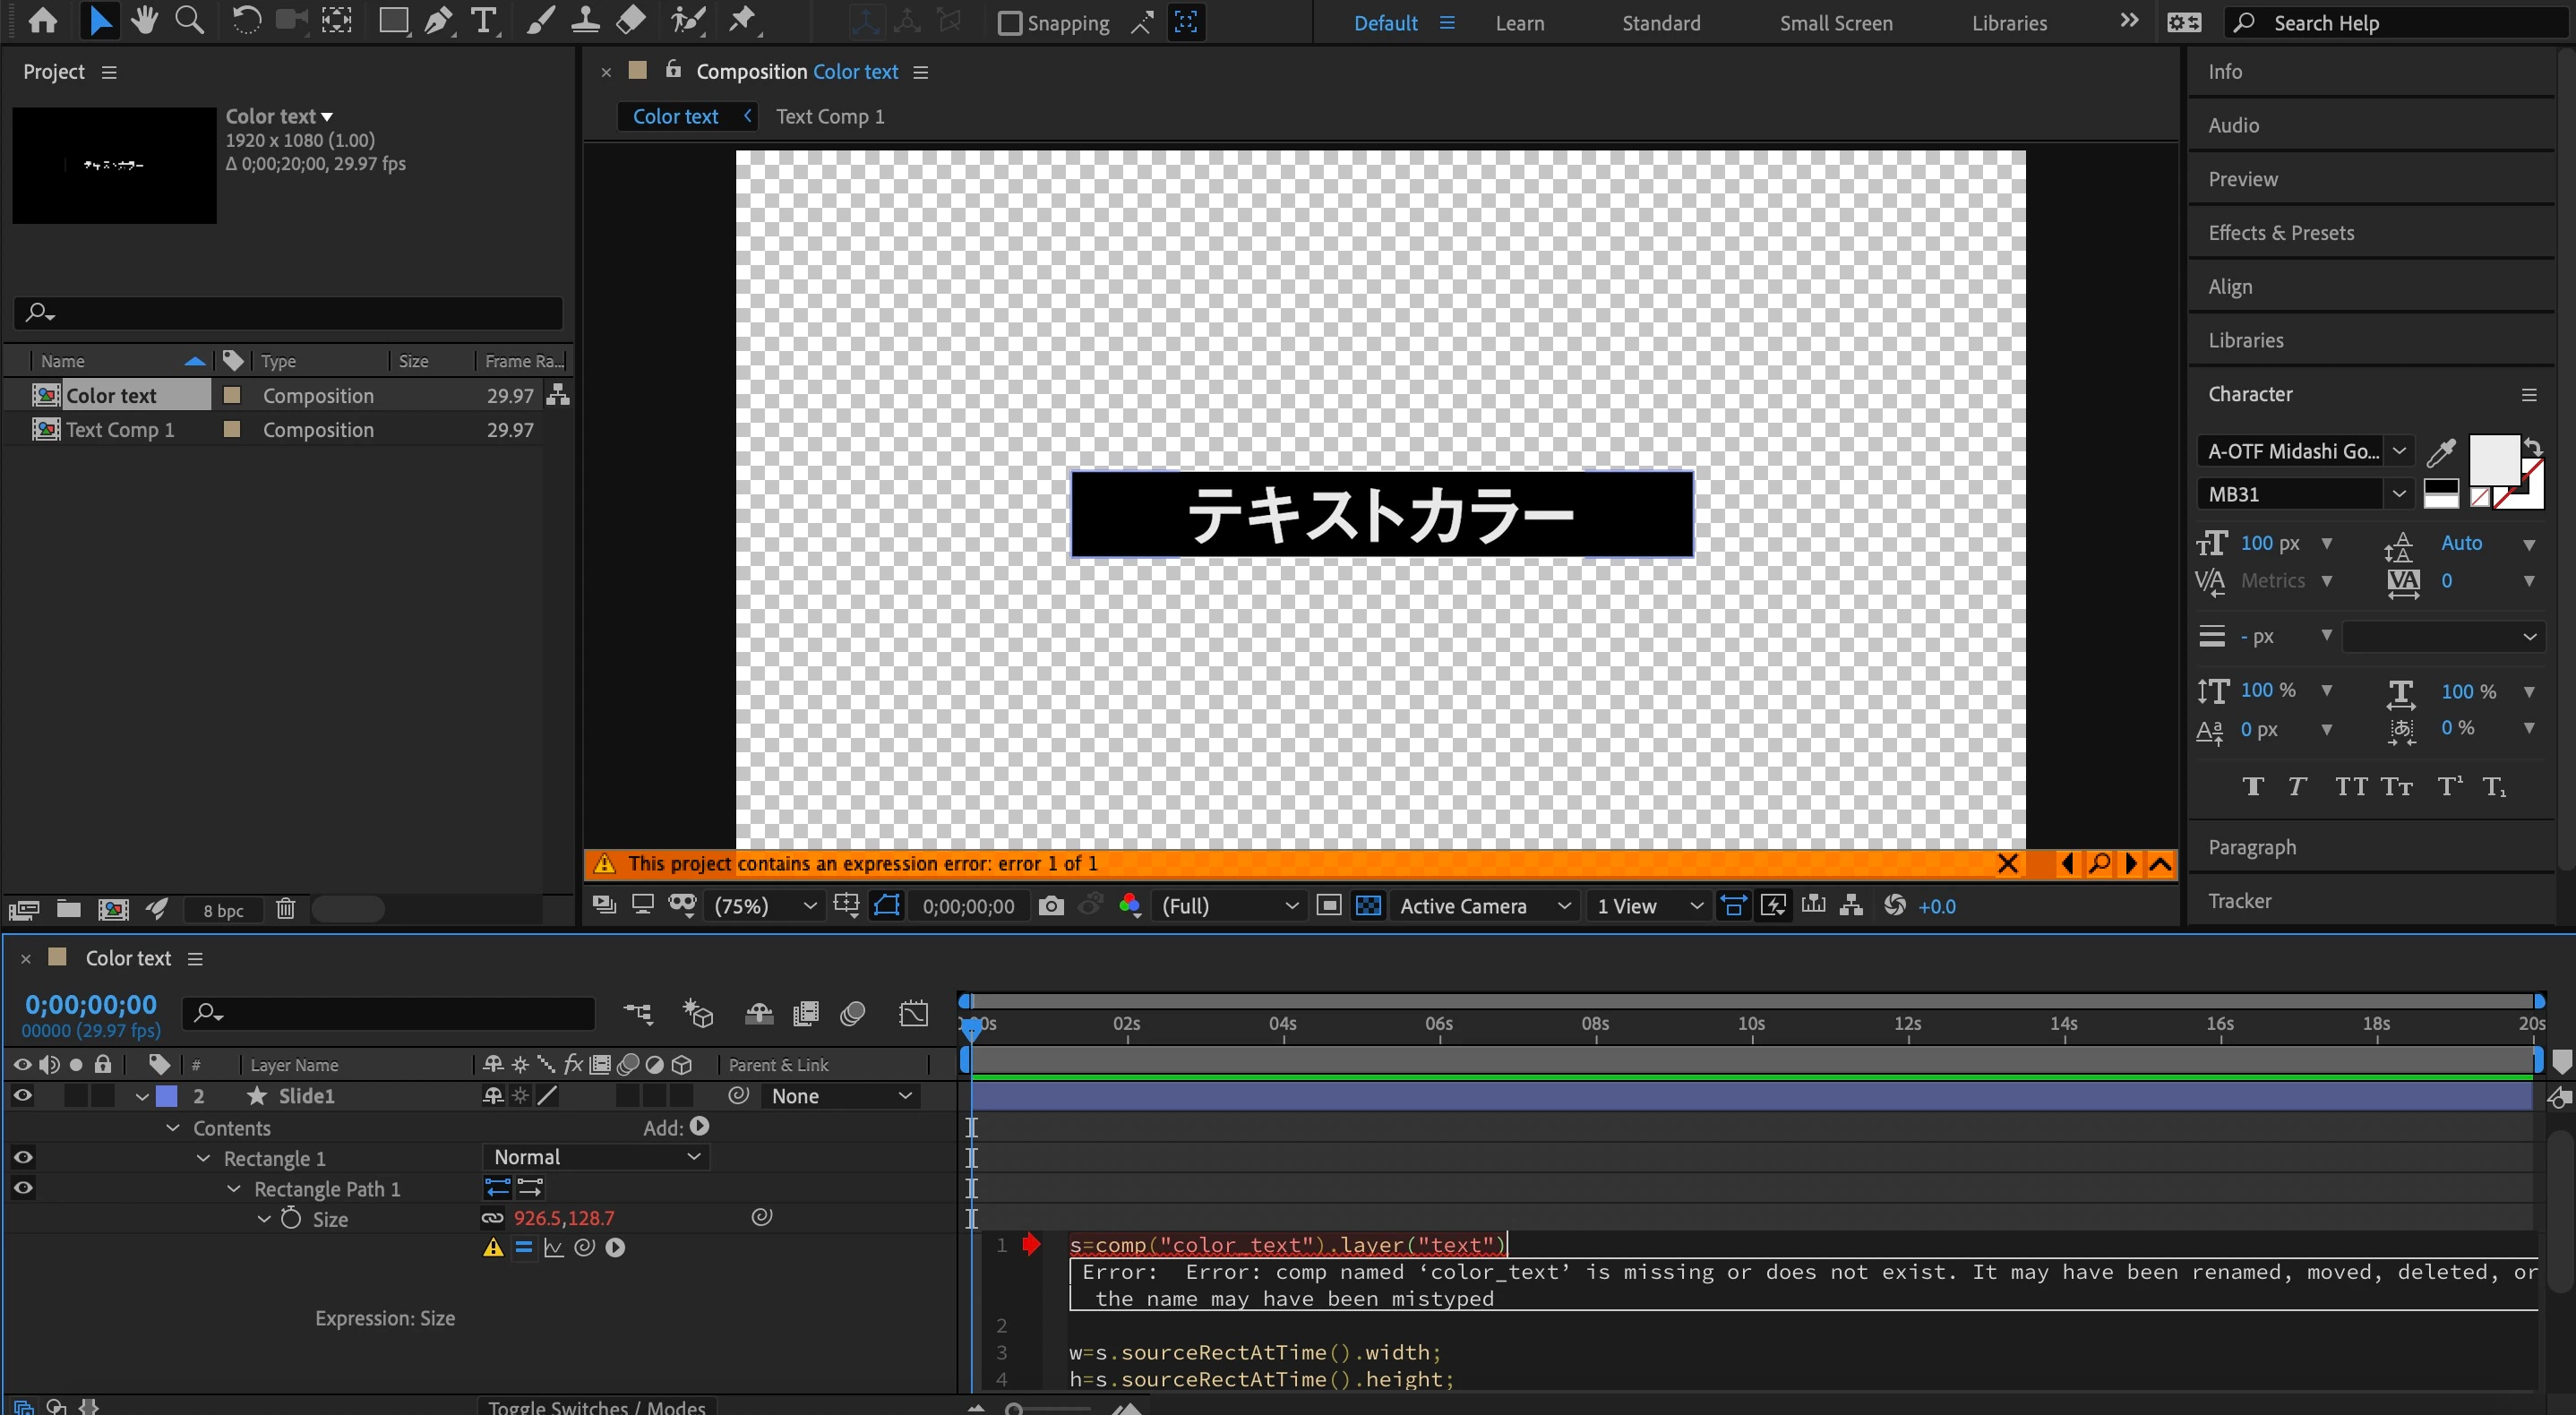The width and height of the screenshot is (2576, 1415).
Task: Select Text Comp 1 in Project list
Action: coord(120,430)
